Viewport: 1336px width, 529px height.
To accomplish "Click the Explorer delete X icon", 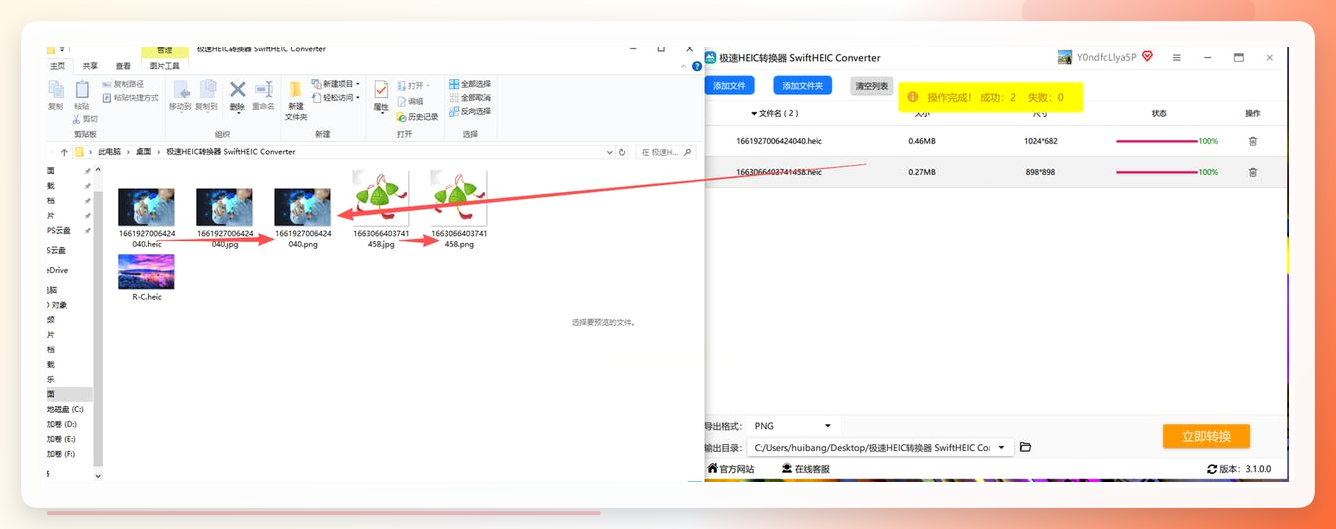I will pos(237,90).
